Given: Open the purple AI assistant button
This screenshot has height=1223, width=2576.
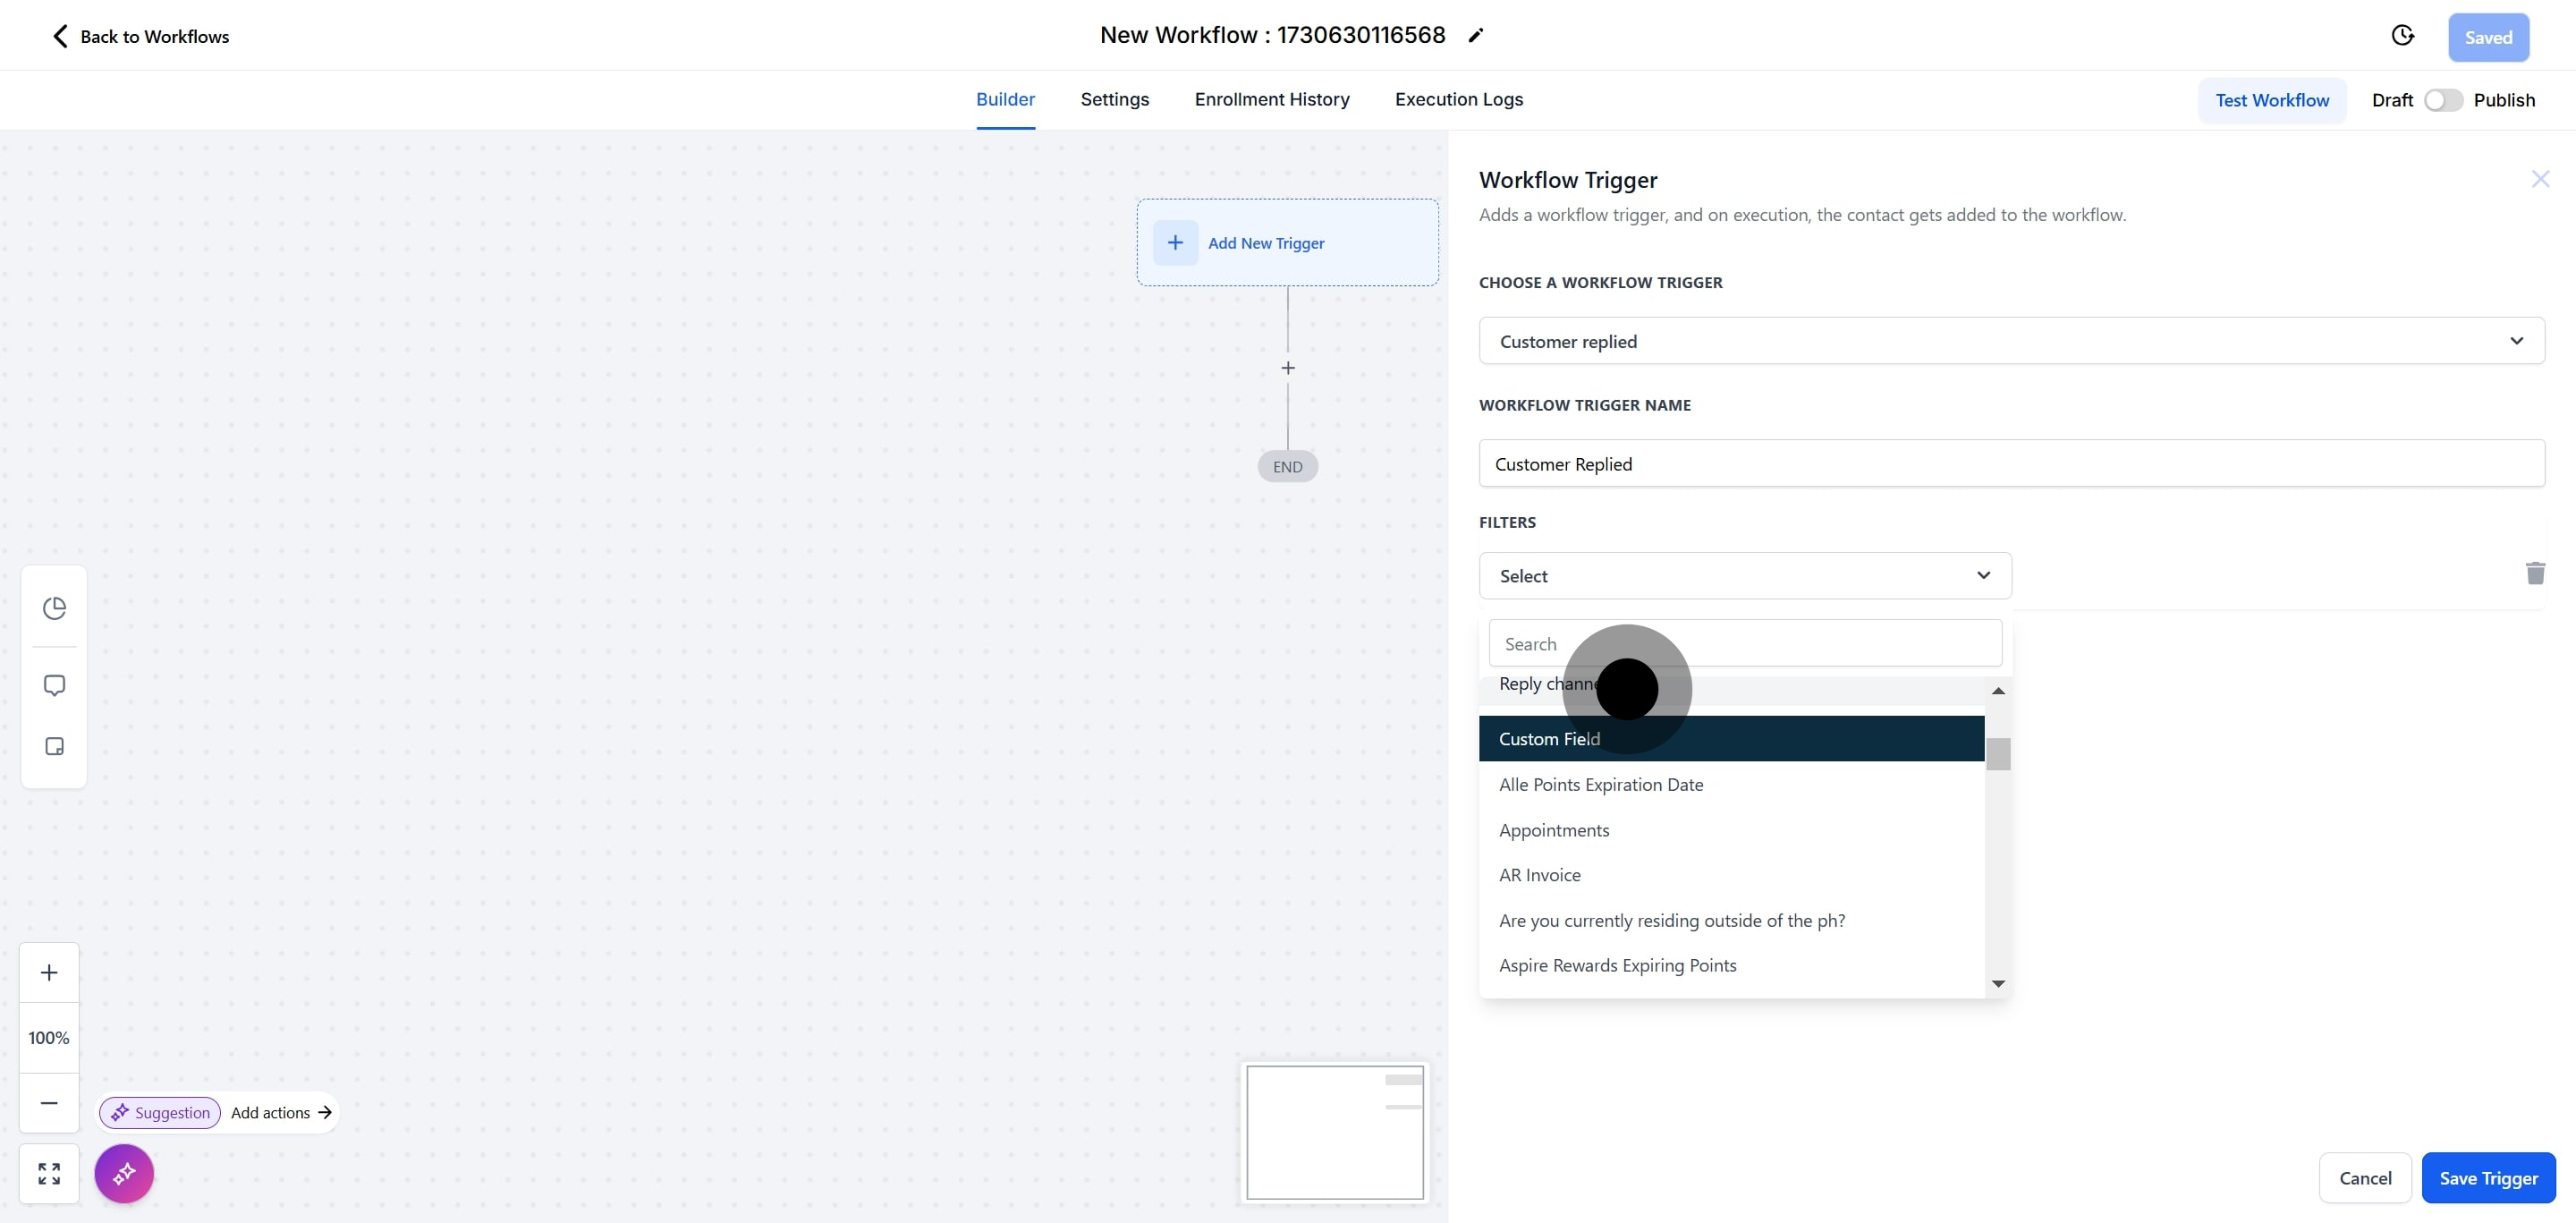Looking at the screenshot, I should (x=124, y=1173).
